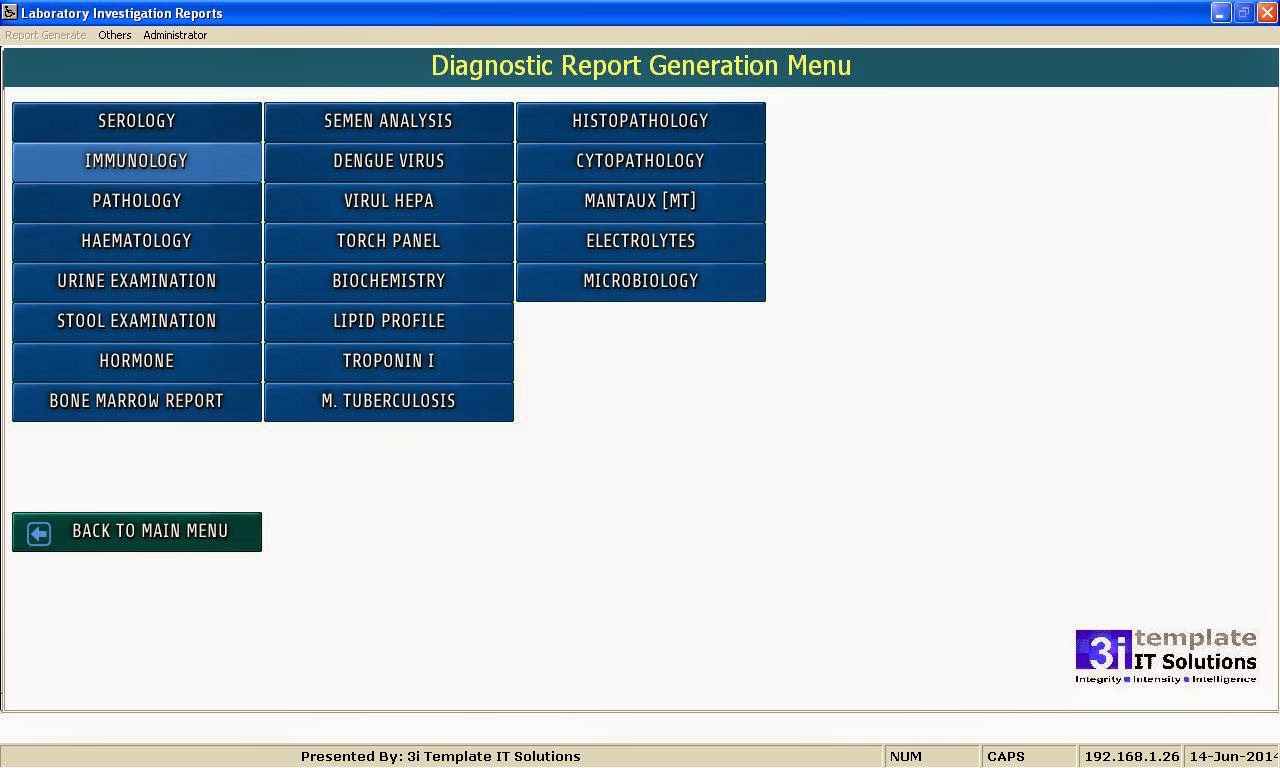Click the 3i Template IT Solutions logo

(1163, 653)
